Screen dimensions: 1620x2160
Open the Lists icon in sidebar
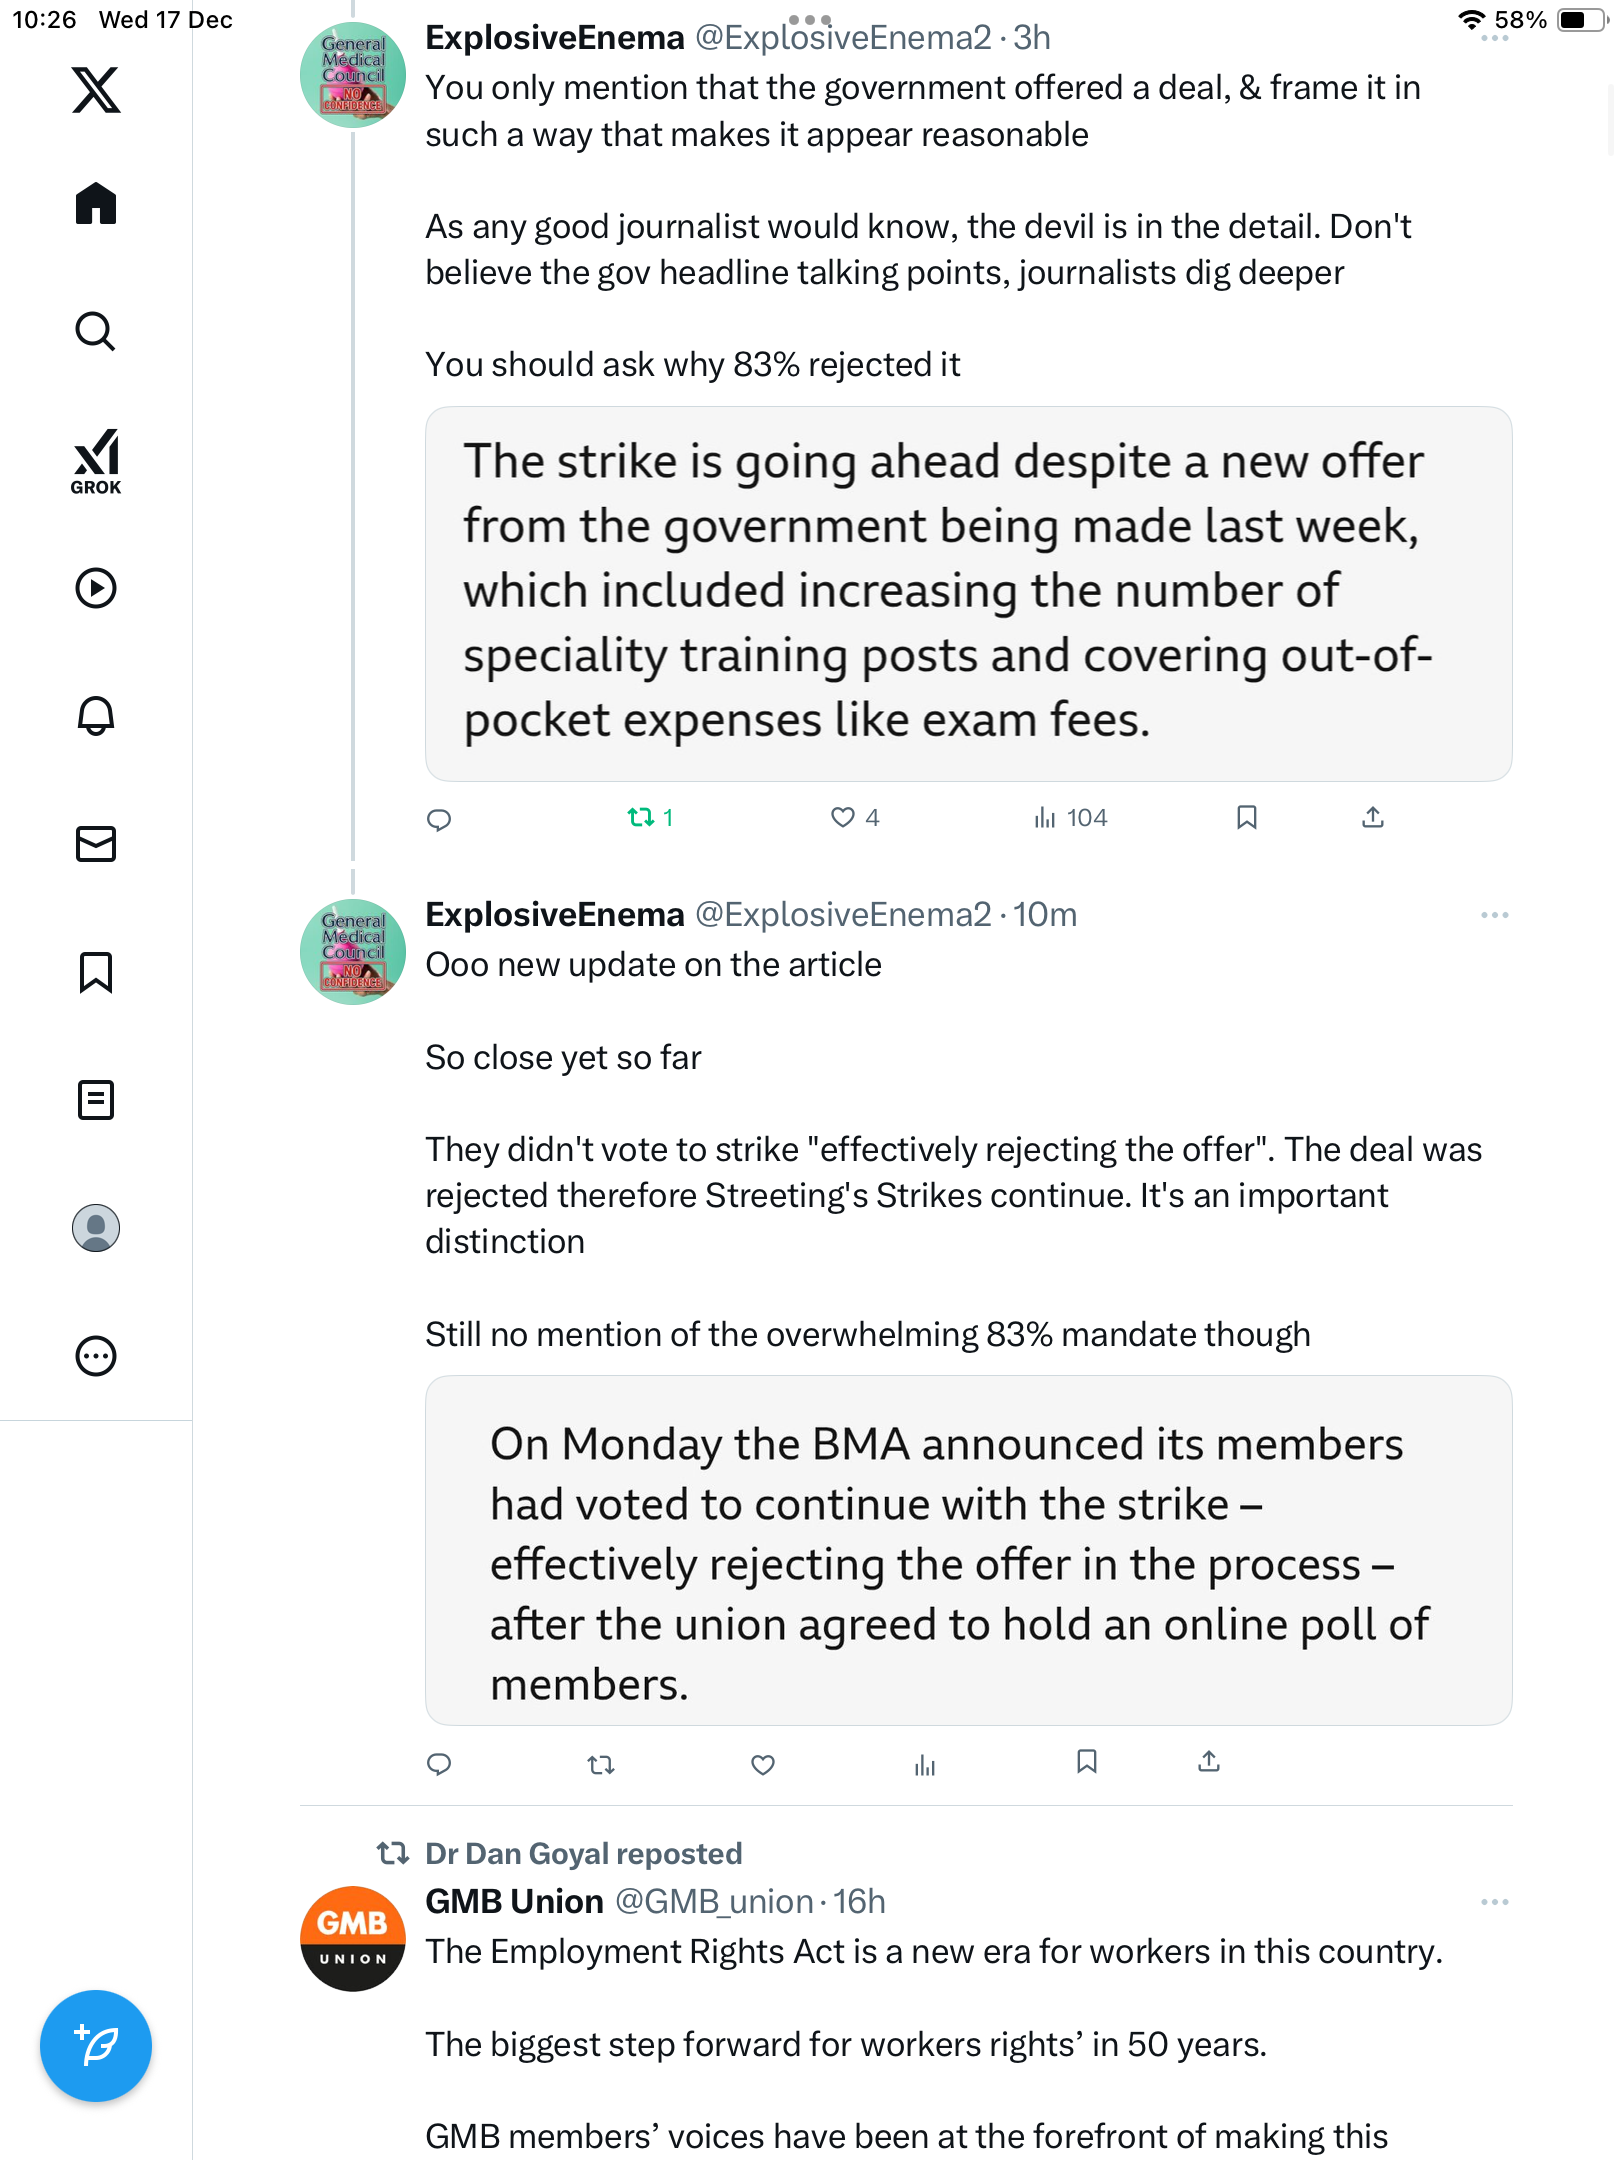click(x=96, y=1100)
